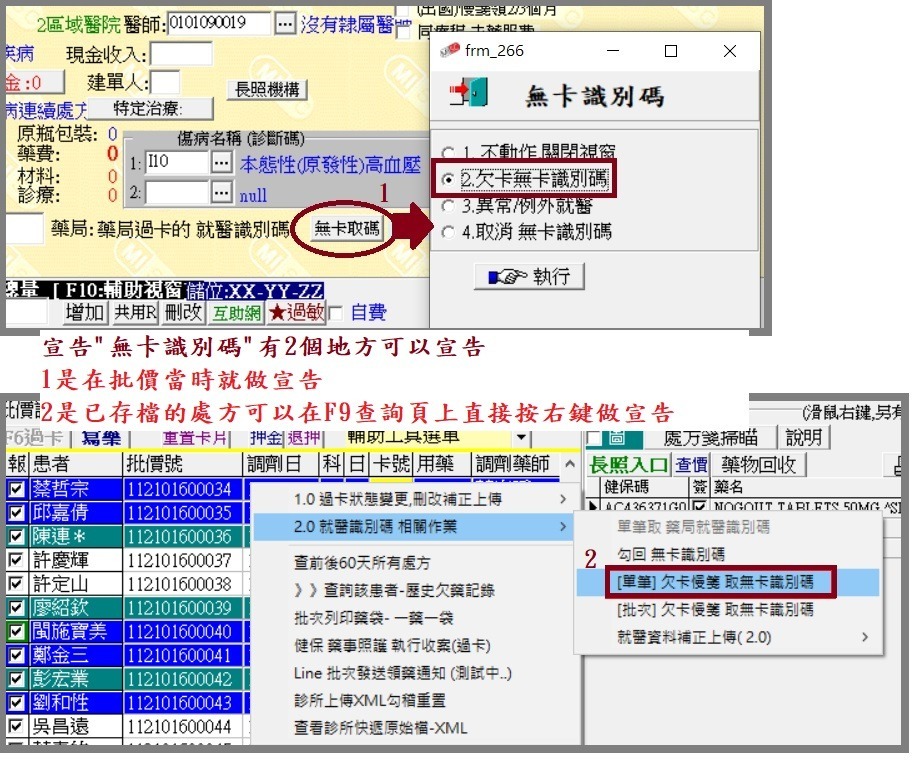Screen dimensions: 924x774
Task: Click the exit door icon beside 無卡識別碼
Action: tap(469, 92)
